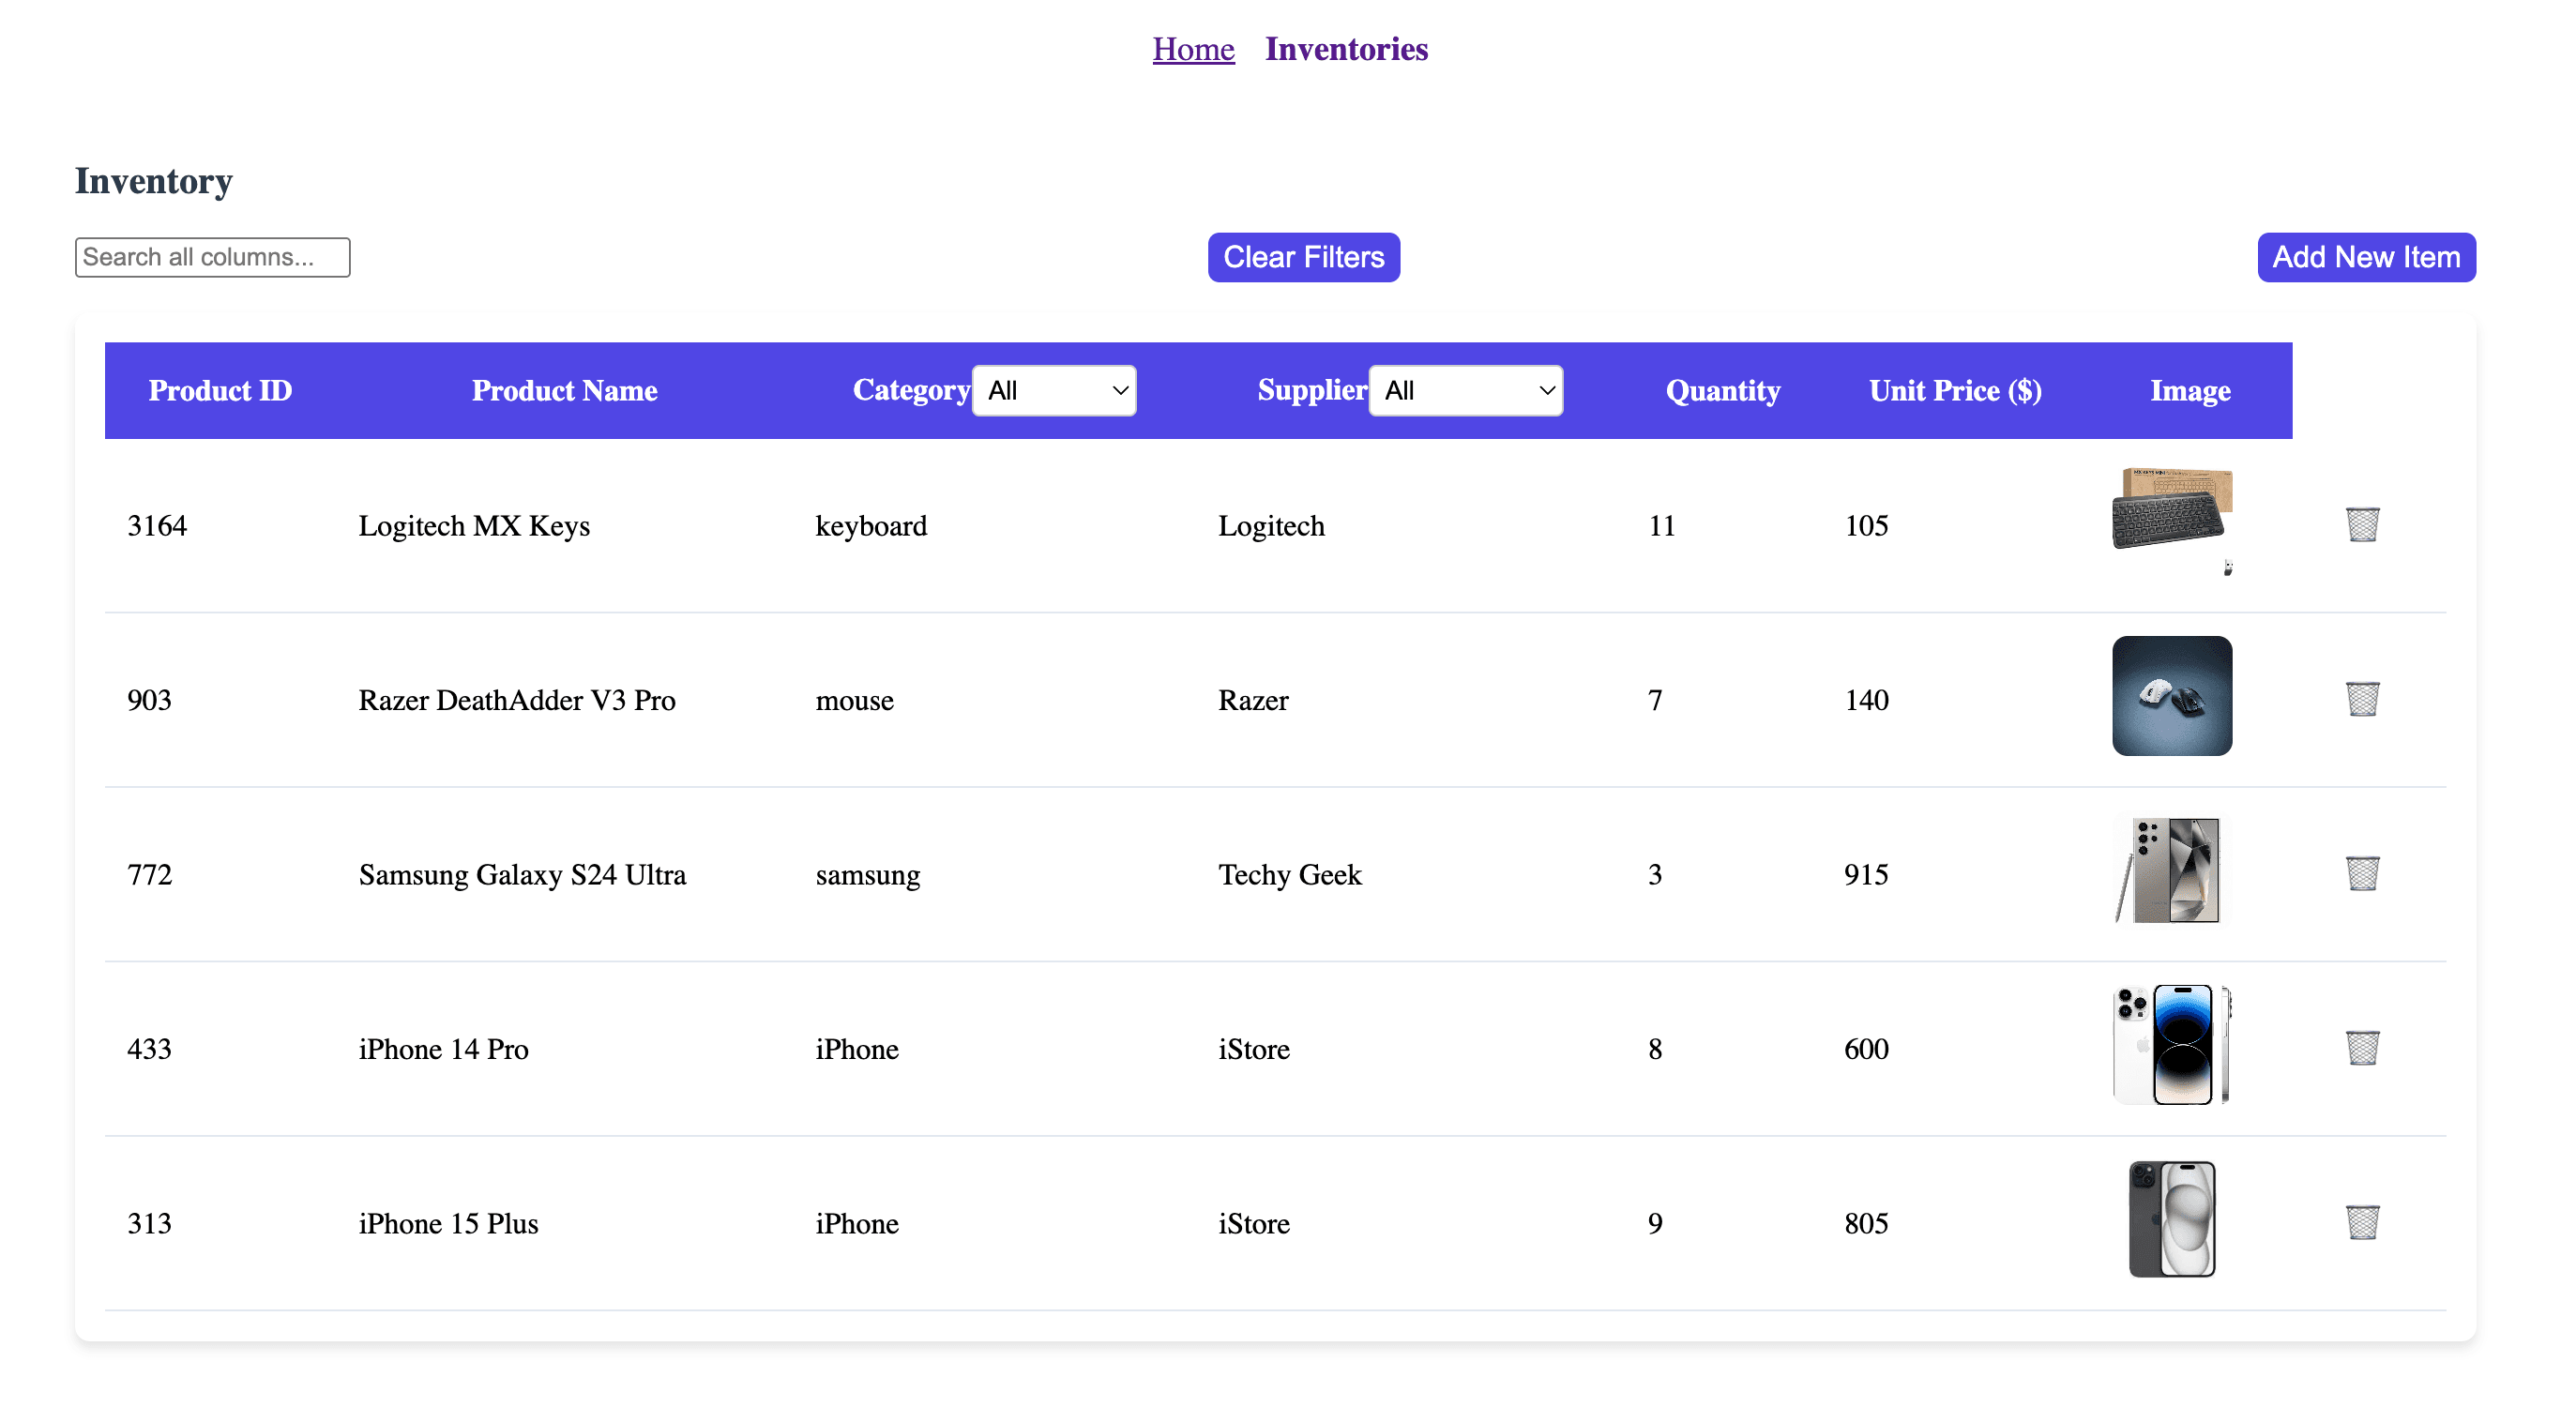The image size is (2576, 1407).
Task: Click the Product ID column header
Action: [x=220, y=390]
